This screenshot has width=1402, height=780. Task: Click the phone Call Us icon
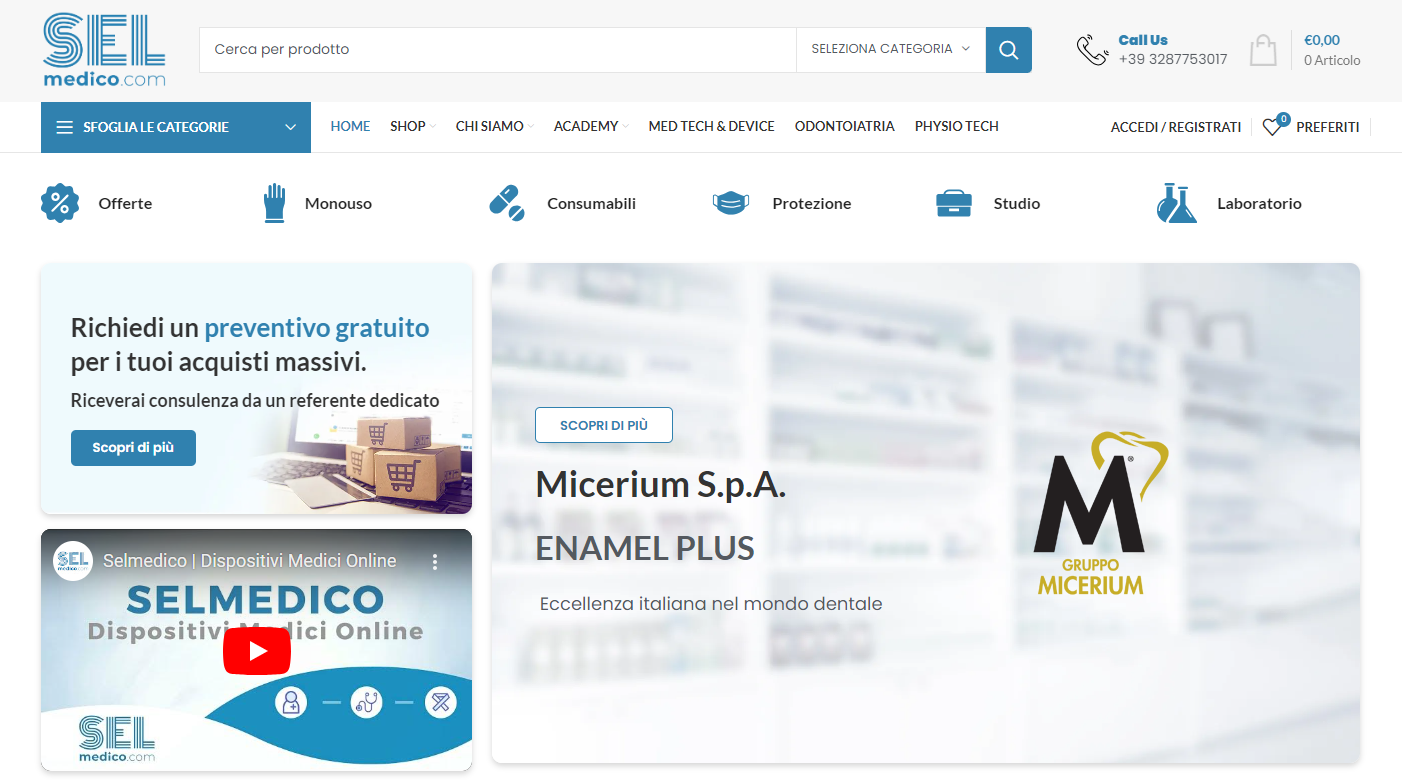click(x=1091, y=50)
